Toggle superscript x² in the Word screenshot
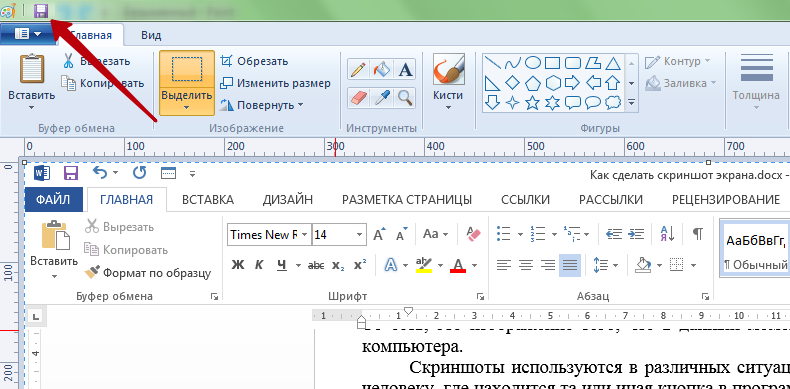Viewport: 790px width, 389px height. pos(360,265)
